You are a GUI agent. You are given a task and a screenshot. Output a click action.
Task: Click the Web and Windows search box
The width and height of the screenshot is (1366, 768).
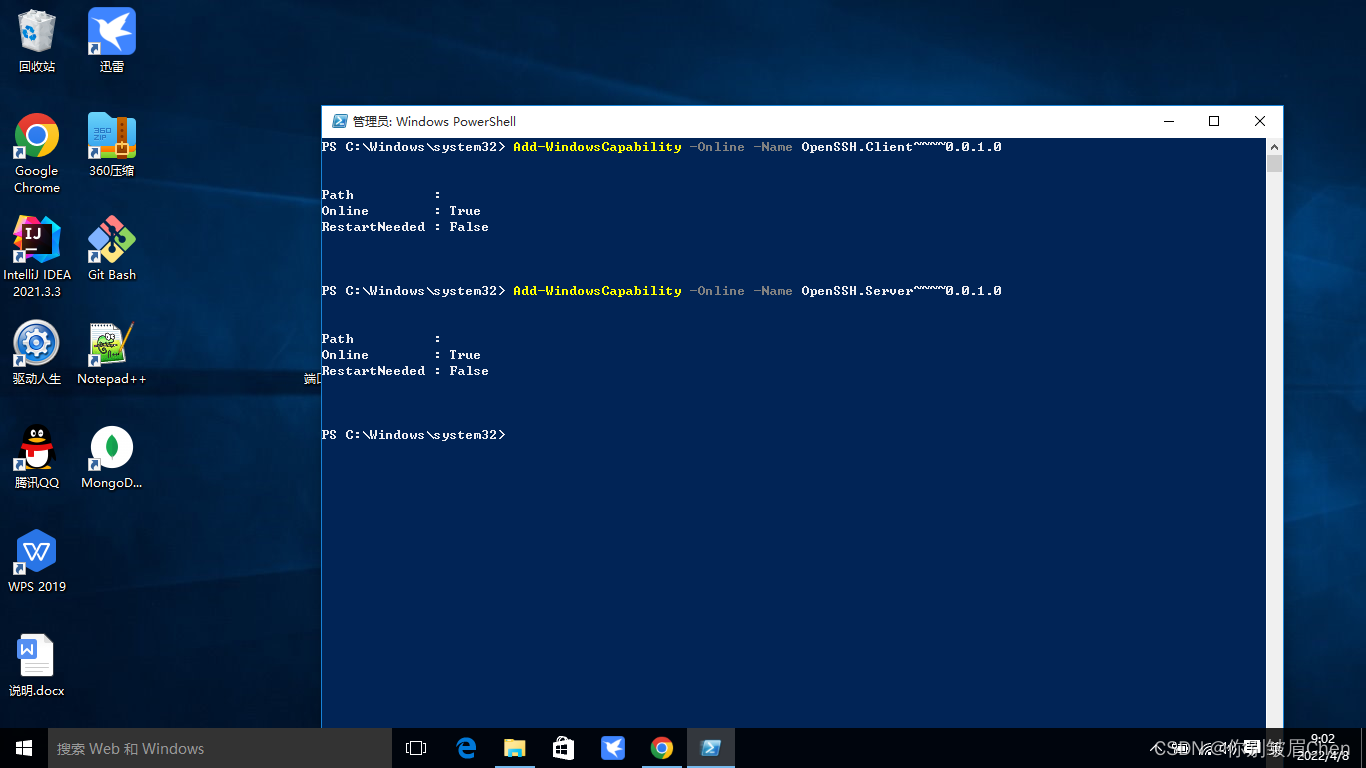tap(220, 748)
